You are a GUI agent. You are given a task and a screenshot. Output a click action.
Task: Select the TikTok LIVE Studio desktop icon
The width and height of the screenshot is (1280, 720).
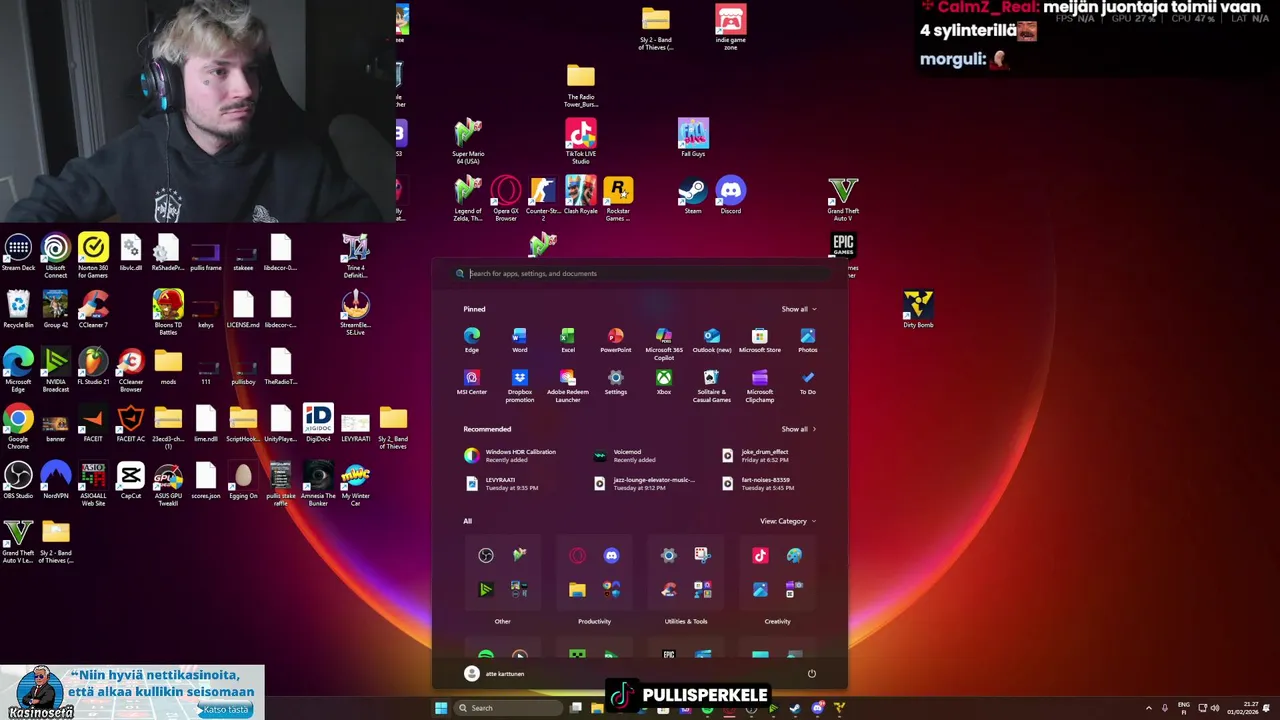(581, 141)
